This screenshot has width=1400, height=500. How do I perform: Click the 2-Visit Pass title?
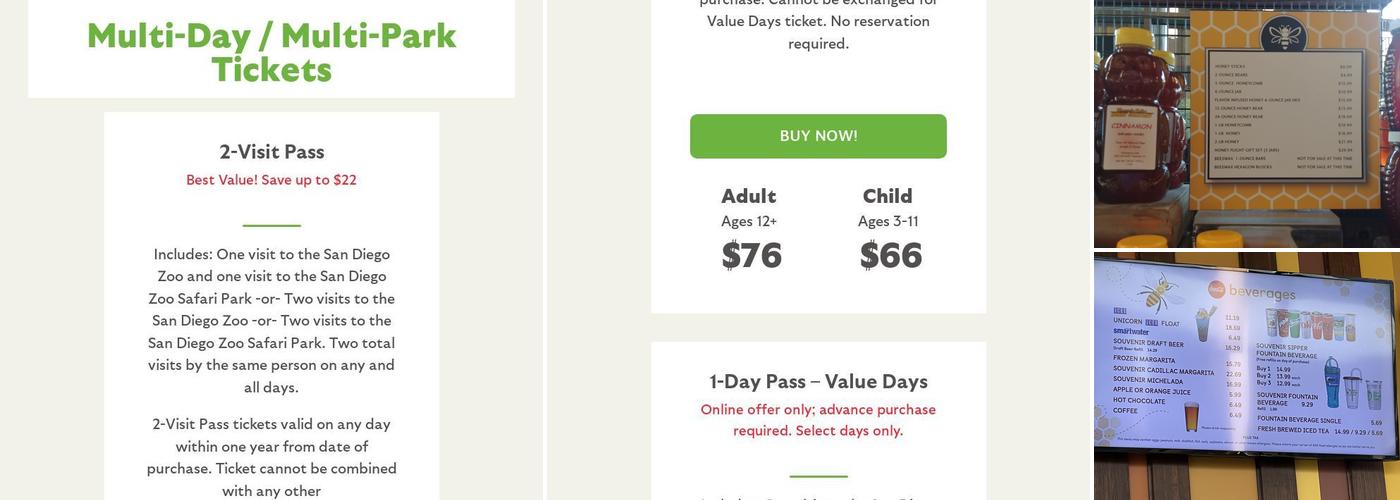(272, 152)
